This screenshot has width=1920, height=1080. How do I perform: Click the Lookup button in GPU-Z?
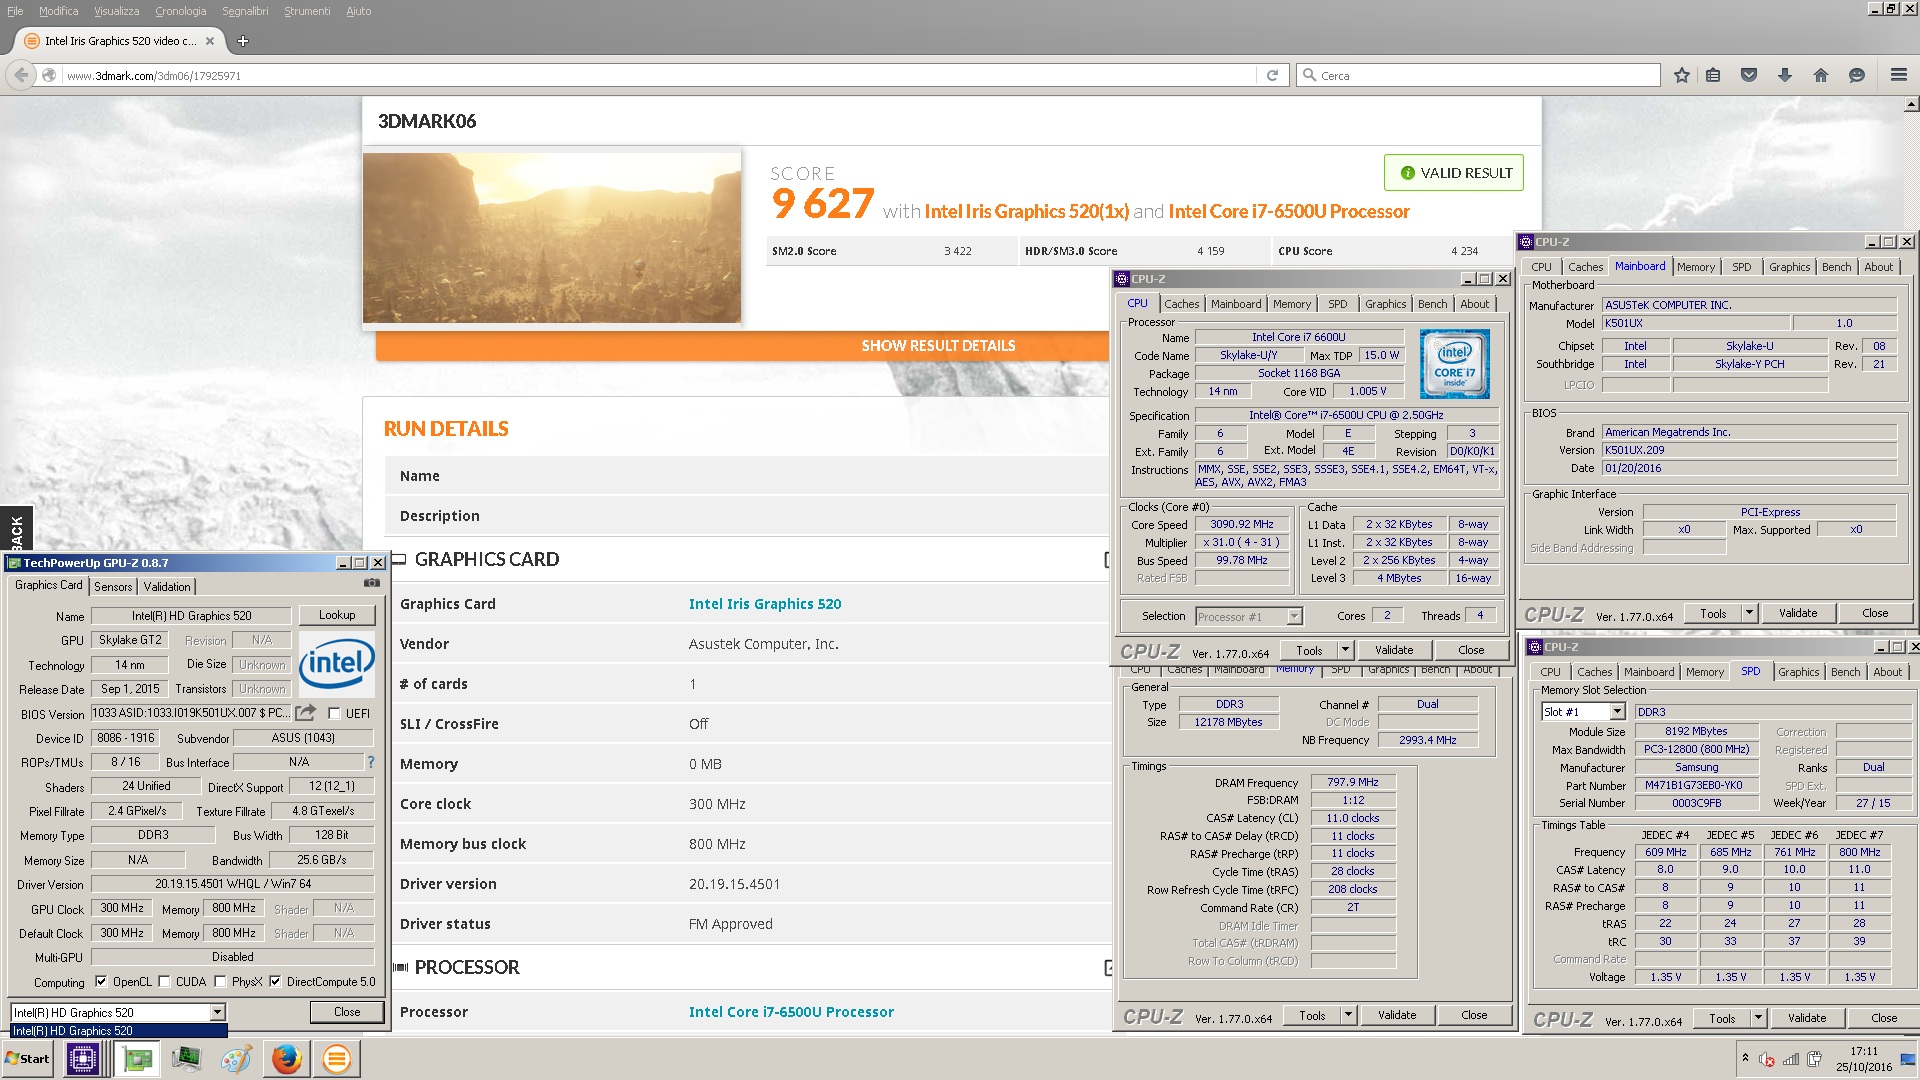[x=337, y=615]
